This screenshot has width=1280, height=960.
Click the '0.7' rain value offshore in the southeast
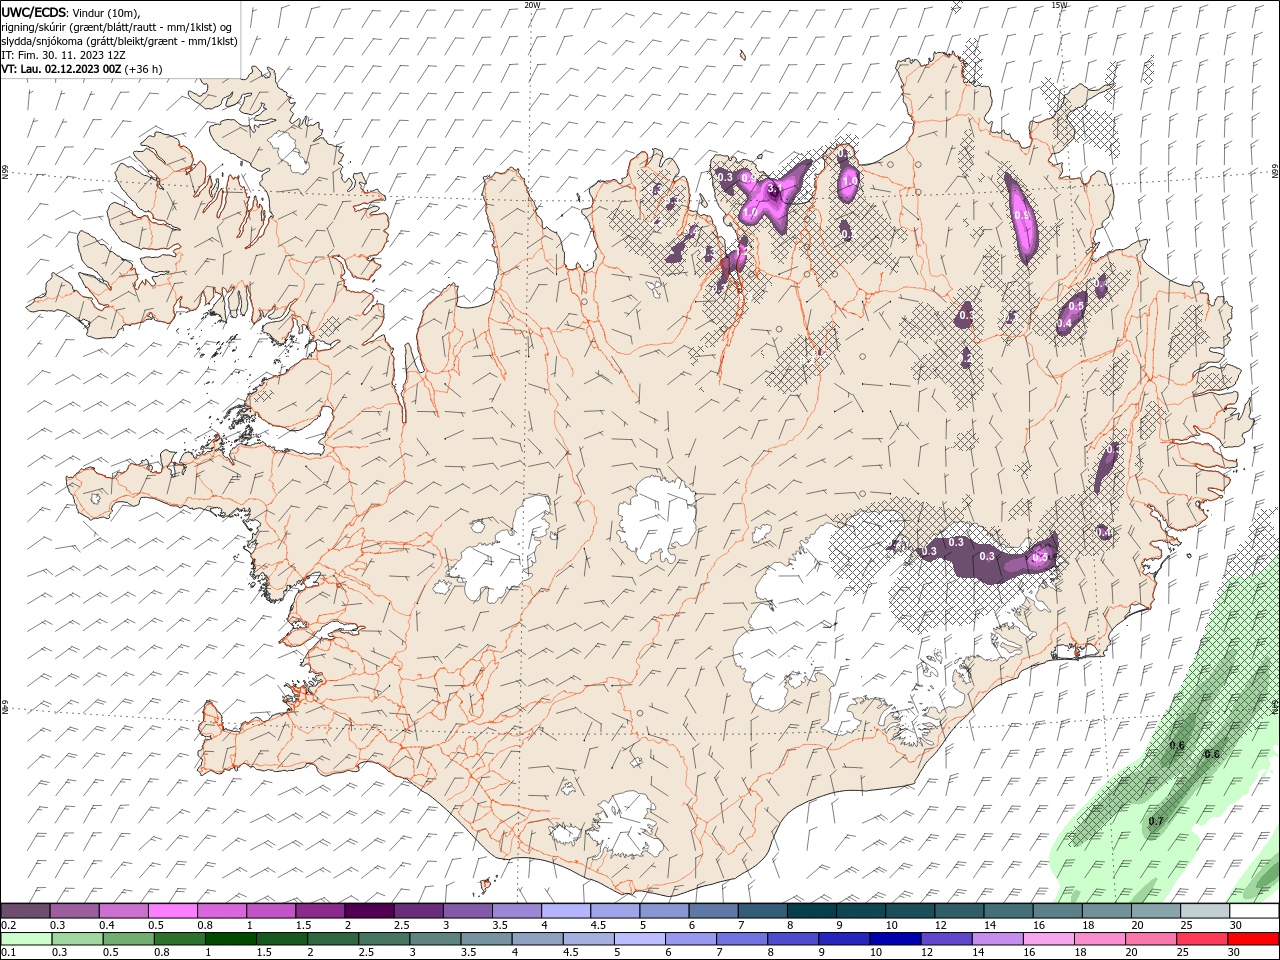(1155, 821)
